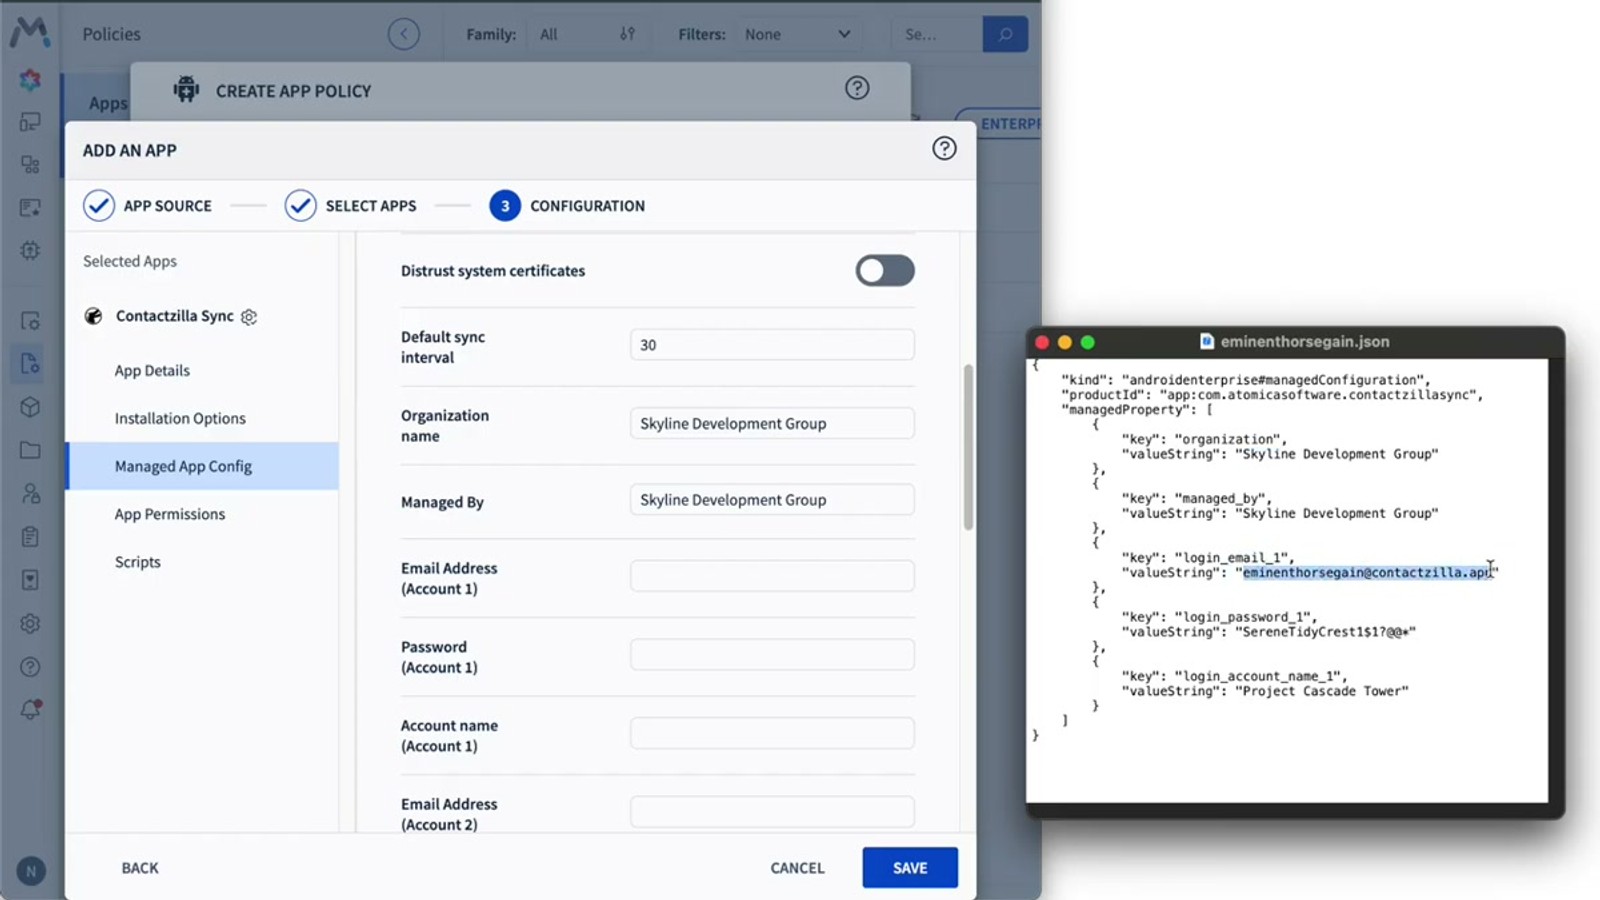Viewport: 1600px width, 900px height.
Task: Click the blue search button in top bar
Action: click(1005, 34)
